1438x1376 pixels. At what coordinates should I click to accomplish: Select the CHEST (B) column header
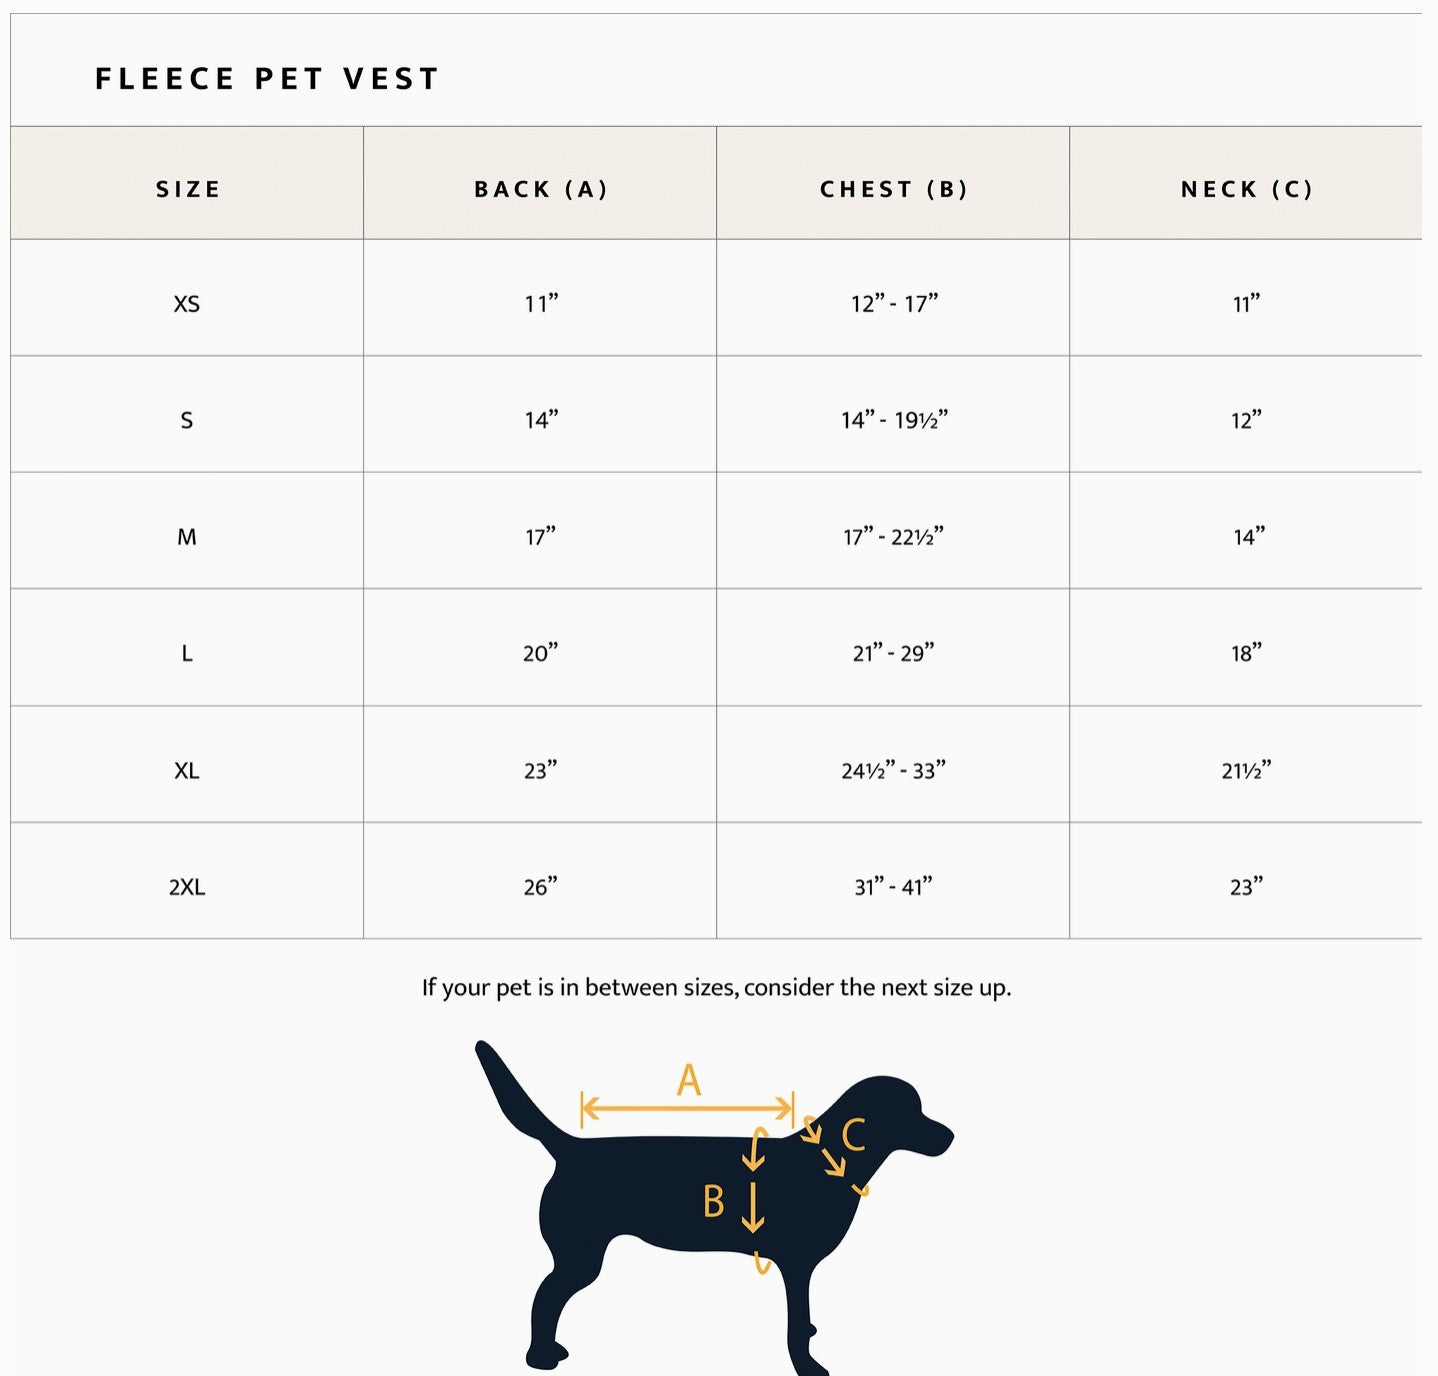click(x=893, y=189)
